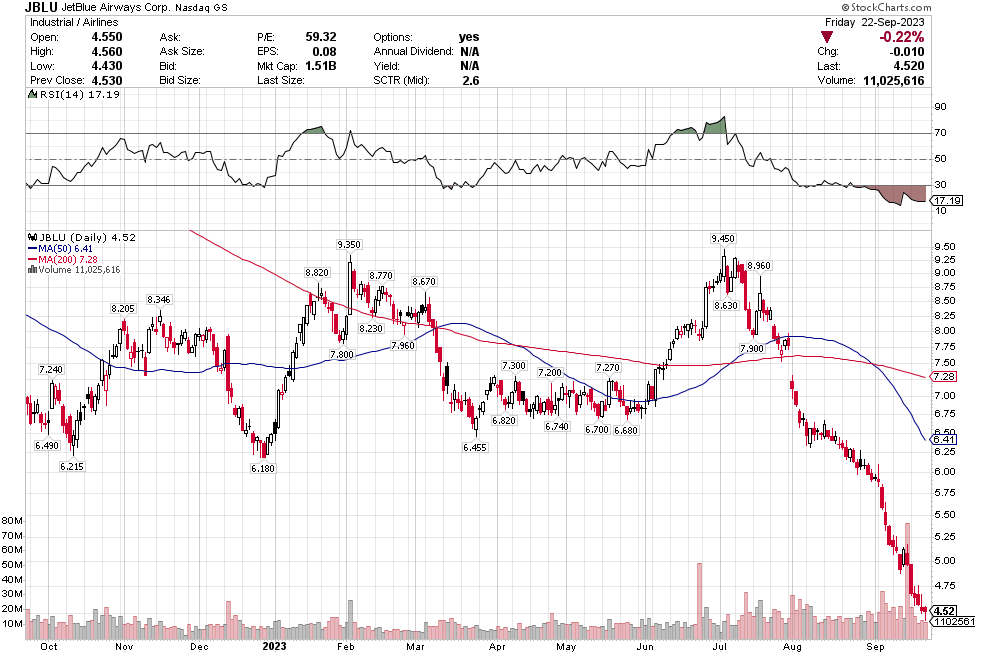Image resolution: width=999 pixels, height=652 pixels.
Task: Click the 4.52 last price tag
Action: pyautogui.click(x=945, y=610)
